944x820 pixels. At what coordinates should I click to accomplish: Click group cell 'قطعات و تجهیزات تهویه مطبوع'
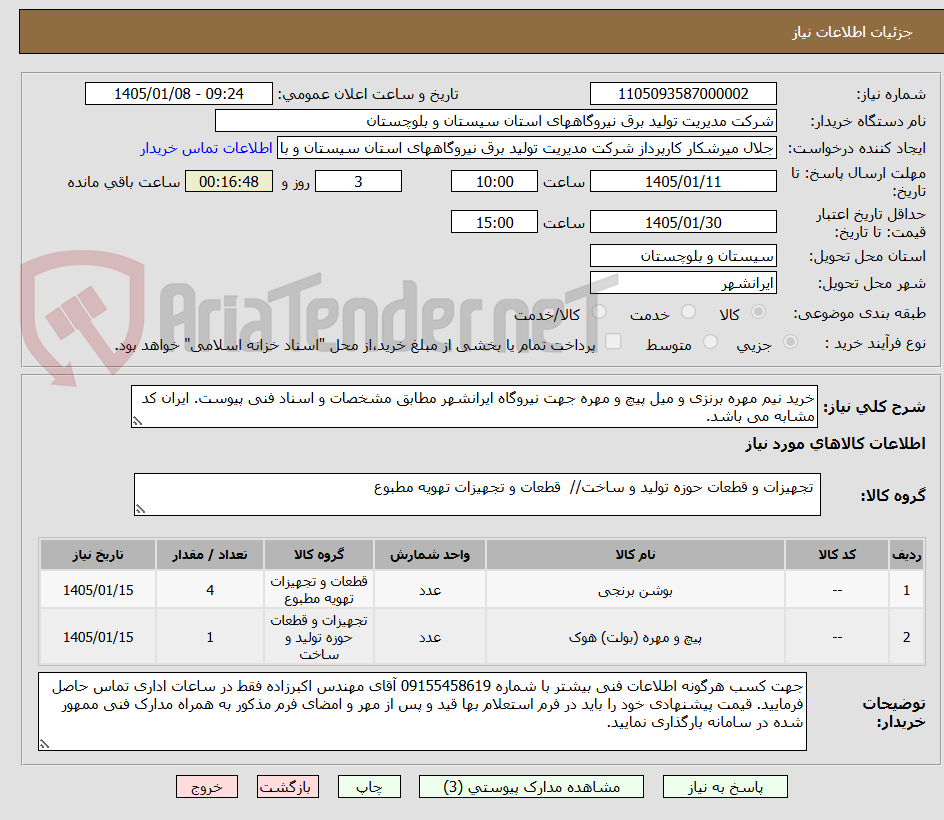[318, 590]
